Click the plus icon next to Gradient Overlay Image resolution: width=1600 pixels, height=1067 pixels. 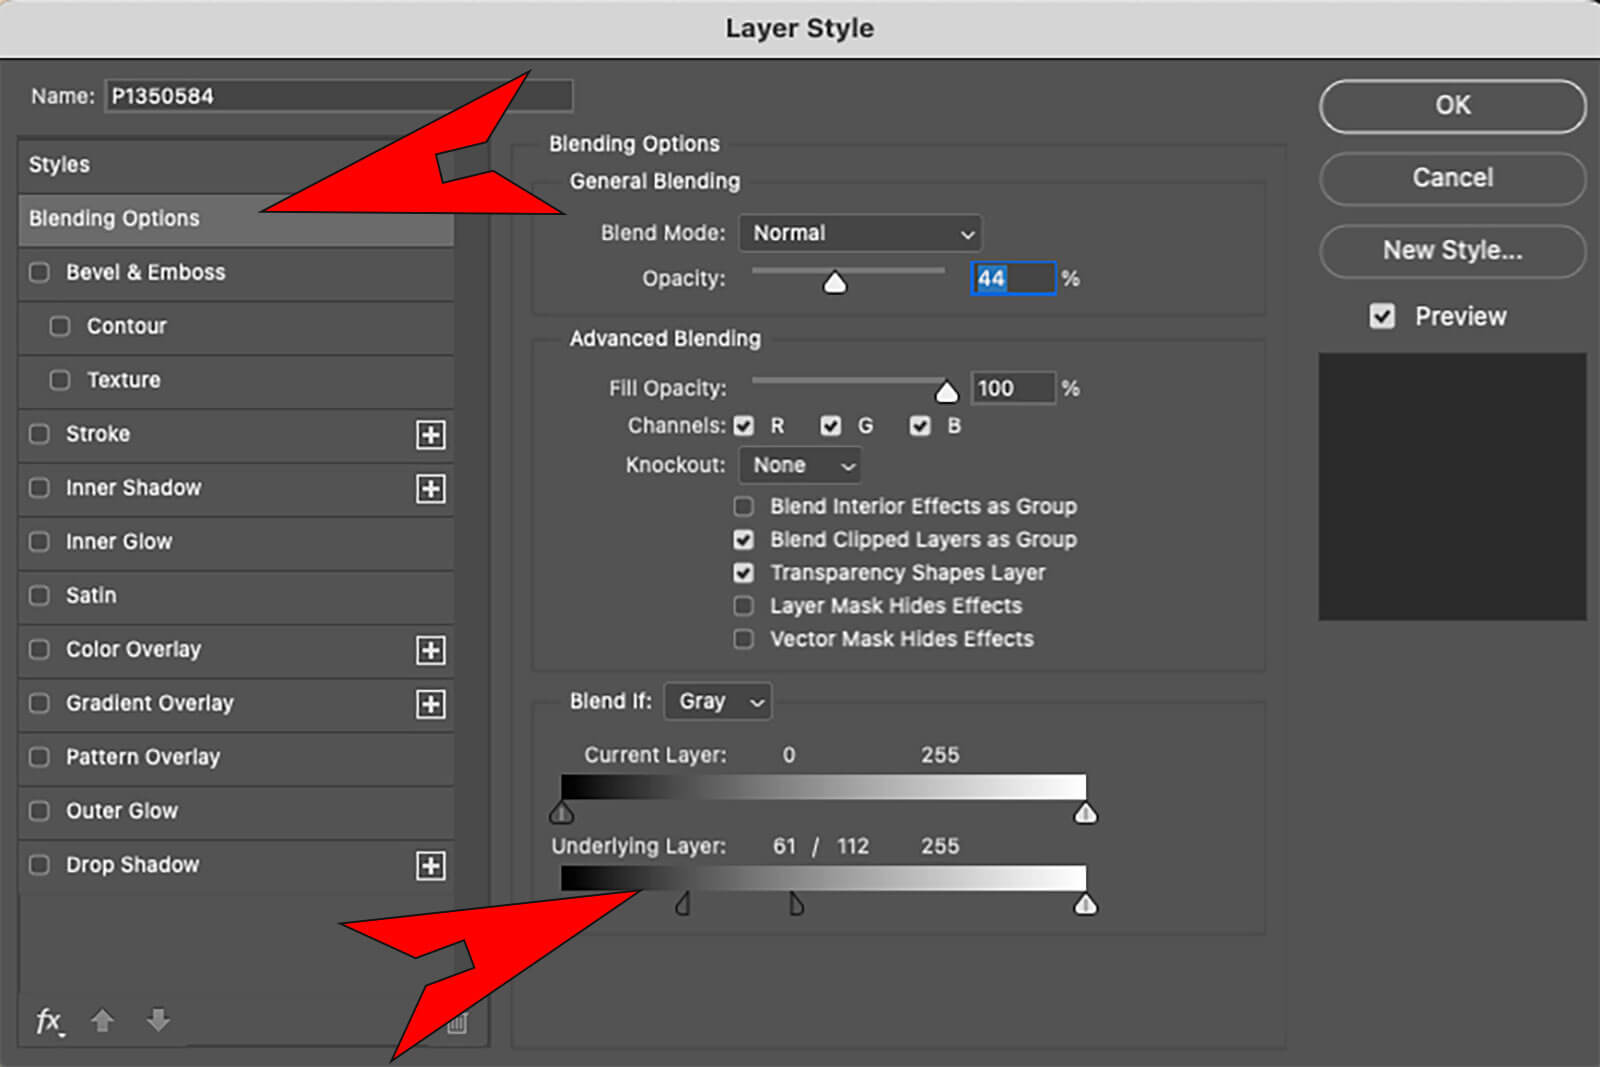coord(431,705)
